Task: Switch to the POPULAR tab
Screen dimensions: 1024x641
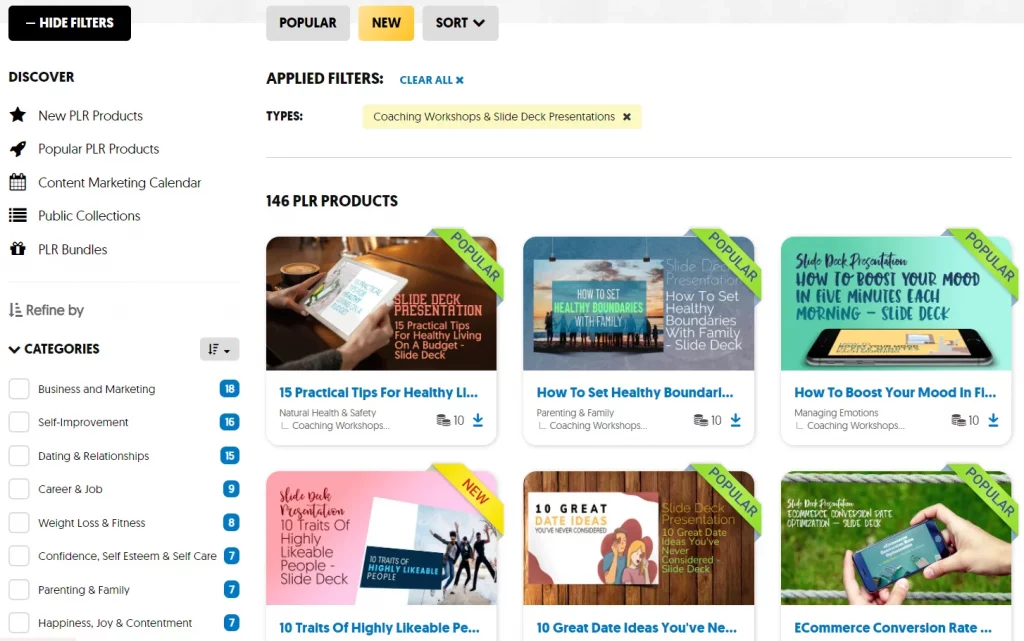Action: point(308,23)
